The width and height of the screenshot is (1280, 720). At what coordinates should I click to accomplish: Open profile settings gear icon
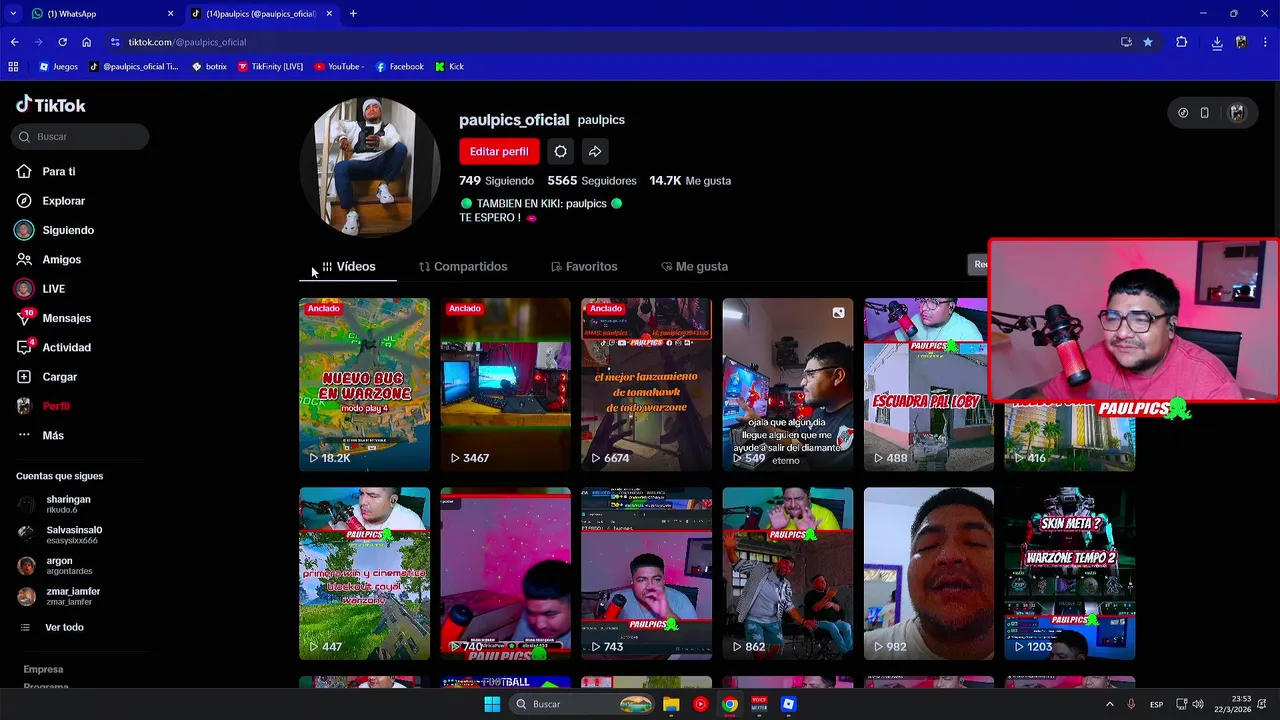(561, 151)
